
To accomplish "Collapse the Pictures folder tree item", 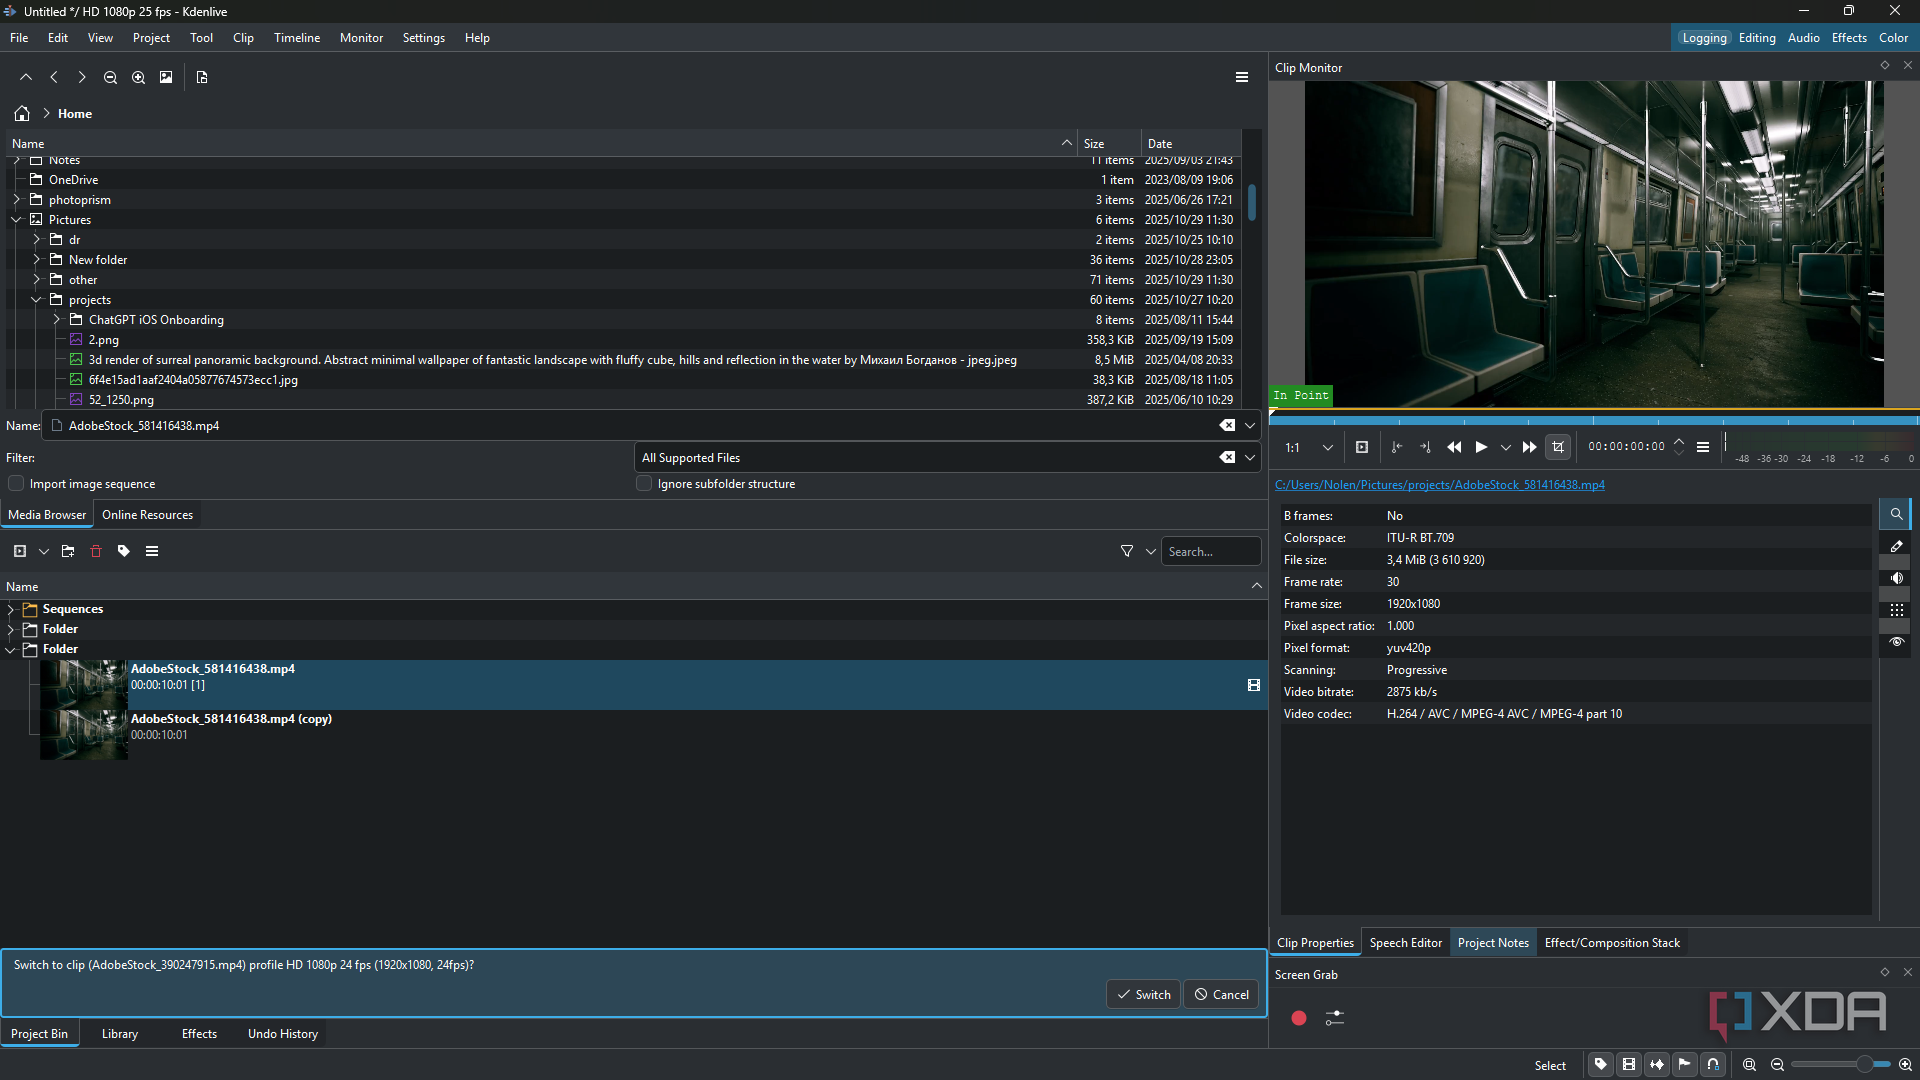I will (16, 220).
